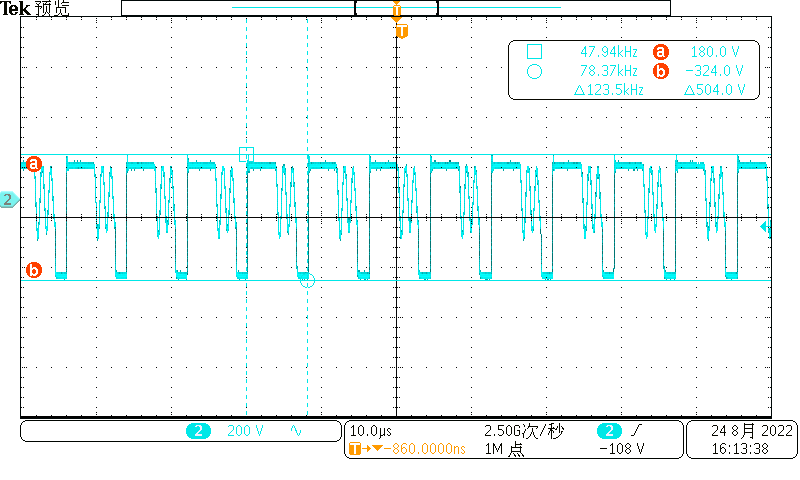Click the rising edge trigger slope icon
This screenshot has height=480, width=800.
(x=636, y=431)
